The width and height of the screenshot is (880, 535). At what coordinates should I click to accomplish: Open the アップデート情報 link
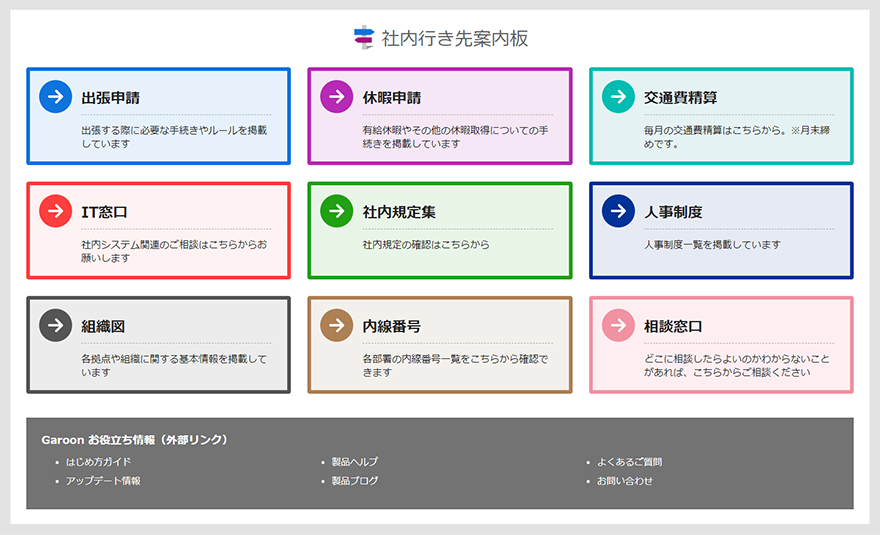[103, 481]
